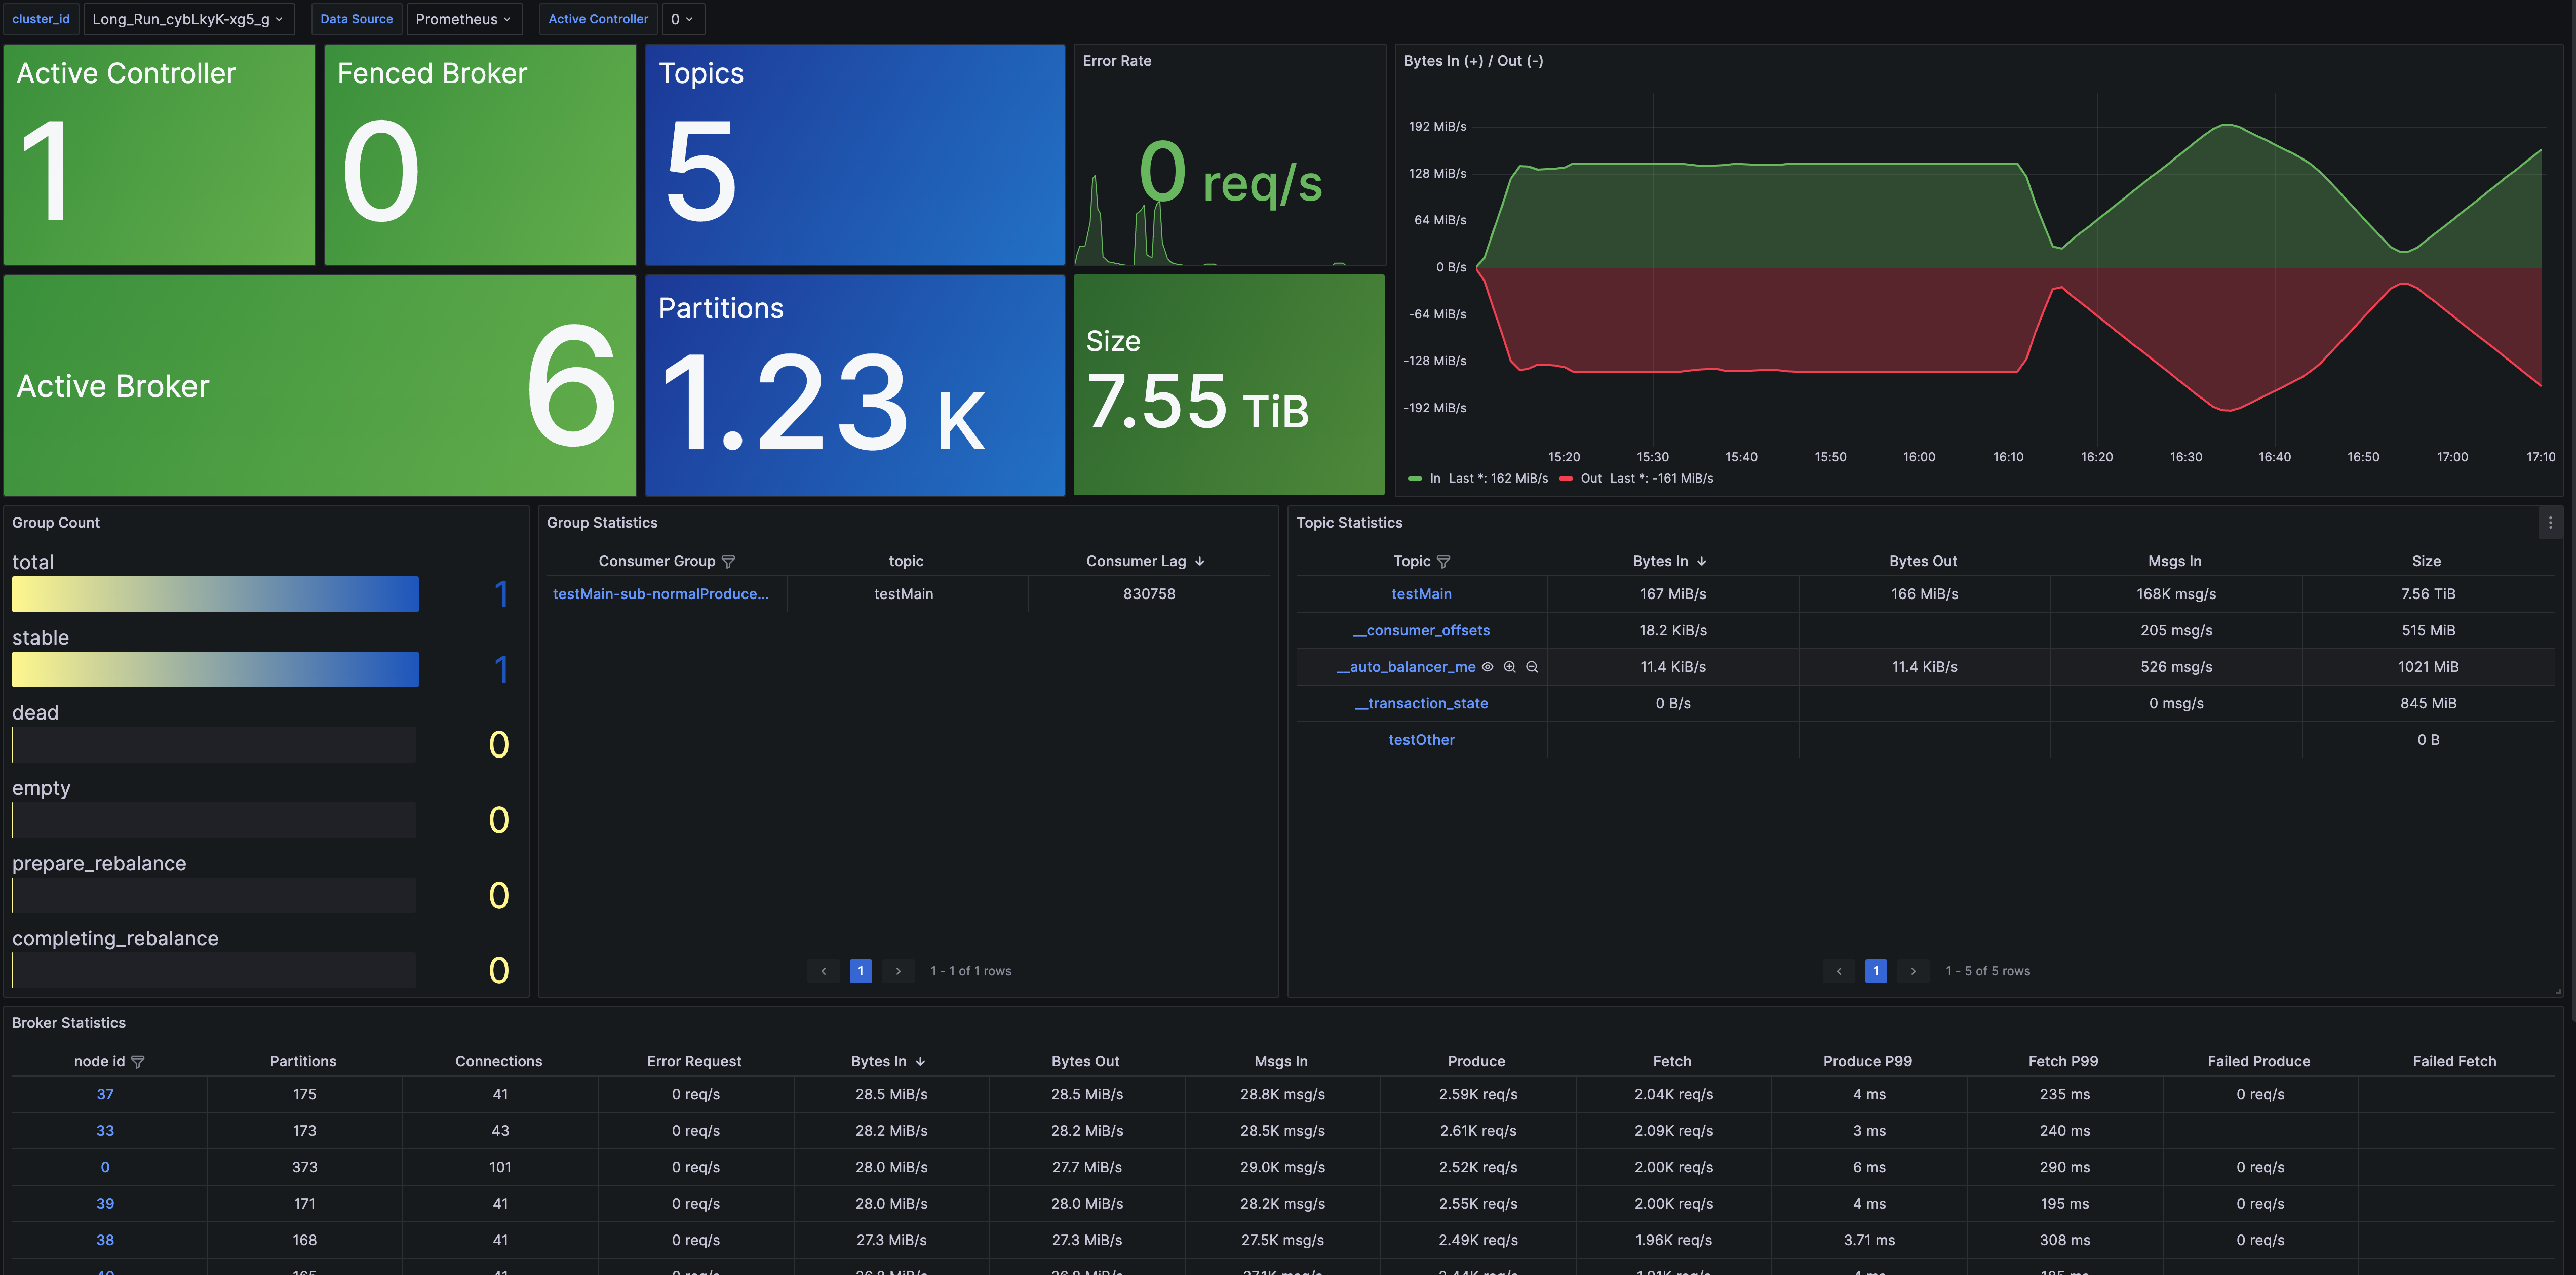Click the Topic column filter icon
Image resolution: width=2576 pixels, height=1275 pixels.
pyautogui.click(x=1443, y=562)
